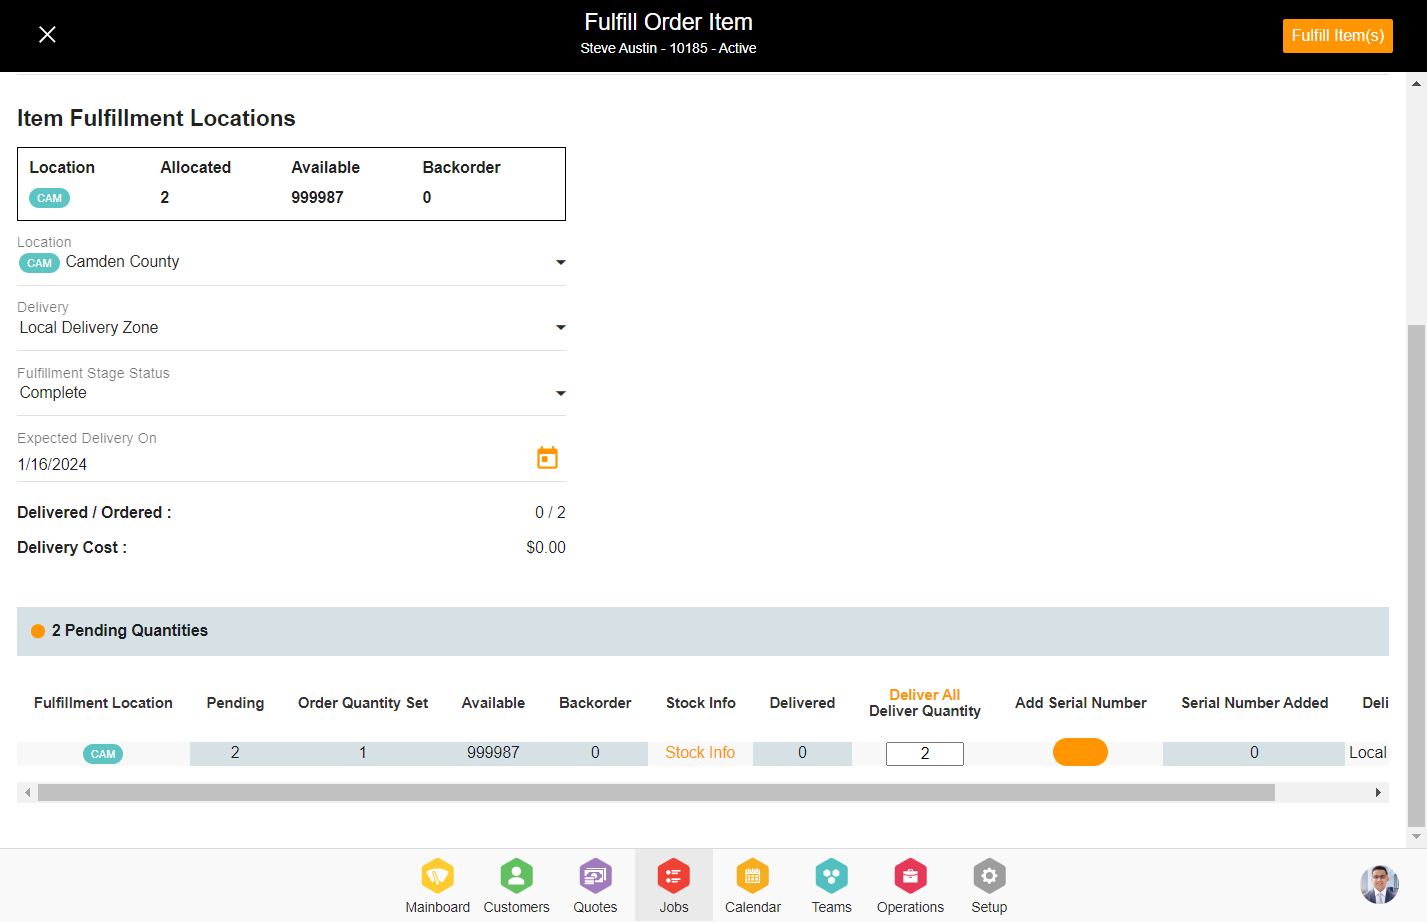Click the table's horizontal scrollbar left arrow
1427x922 pixels.
[x=28, y=792]
